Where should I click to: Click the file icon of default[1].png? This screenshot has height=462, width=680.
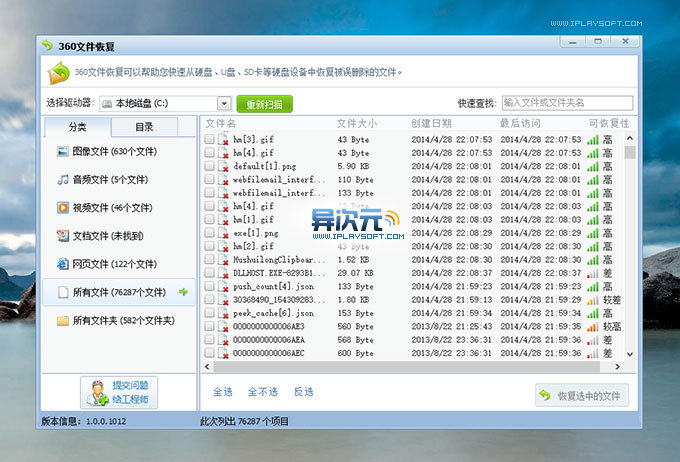[223, 166]
